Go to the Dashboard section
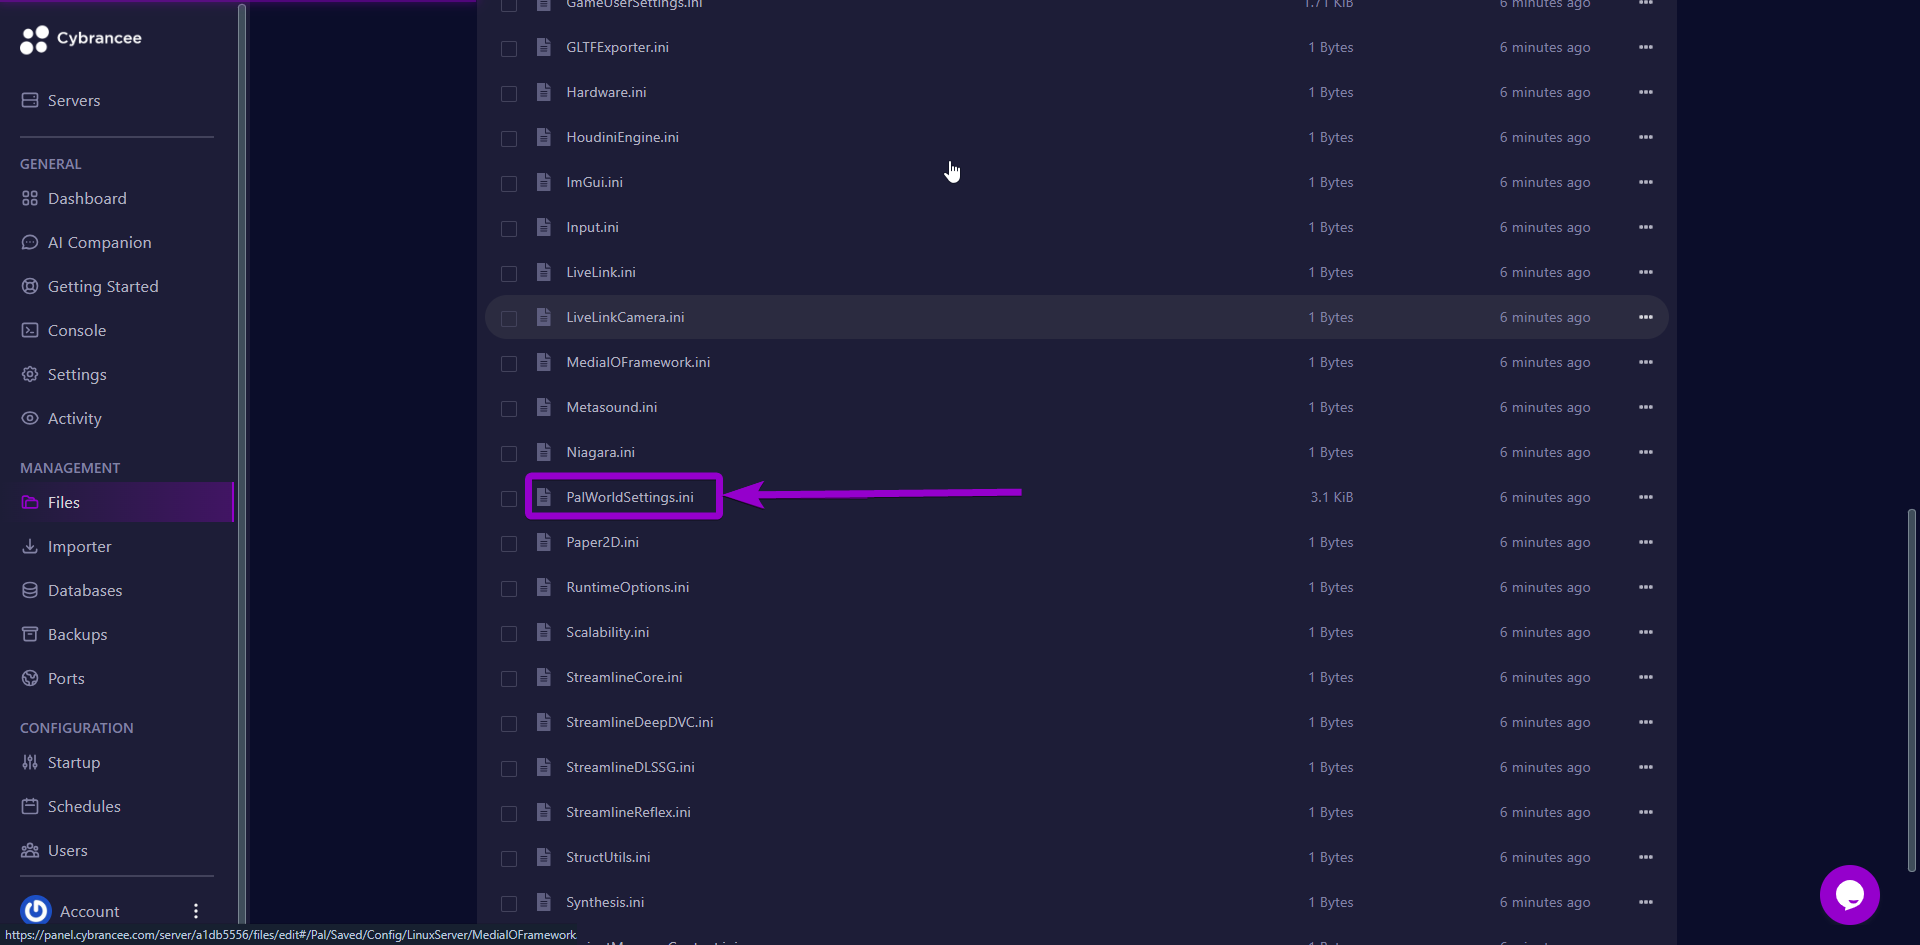The image size is (1920, 945). pyautogui.click(x=87, y=198)
